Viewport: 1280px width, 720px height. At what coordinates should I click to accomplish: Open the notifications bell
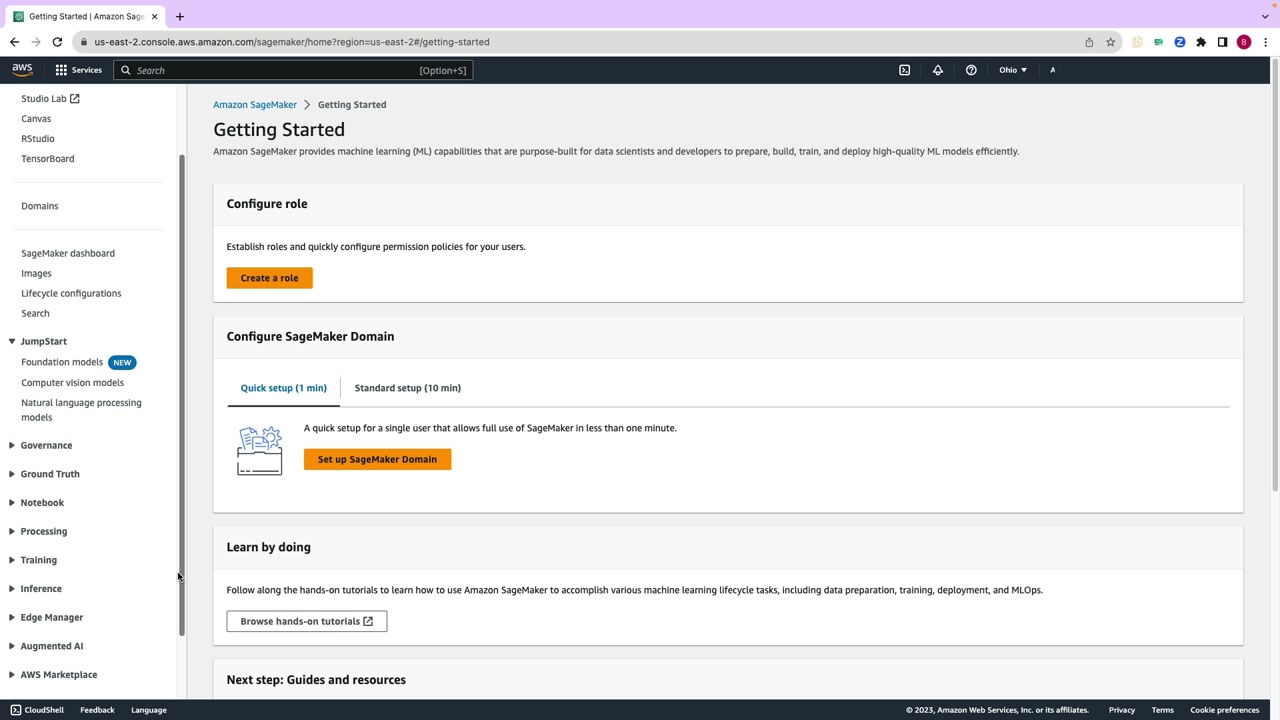click(938, 70)
